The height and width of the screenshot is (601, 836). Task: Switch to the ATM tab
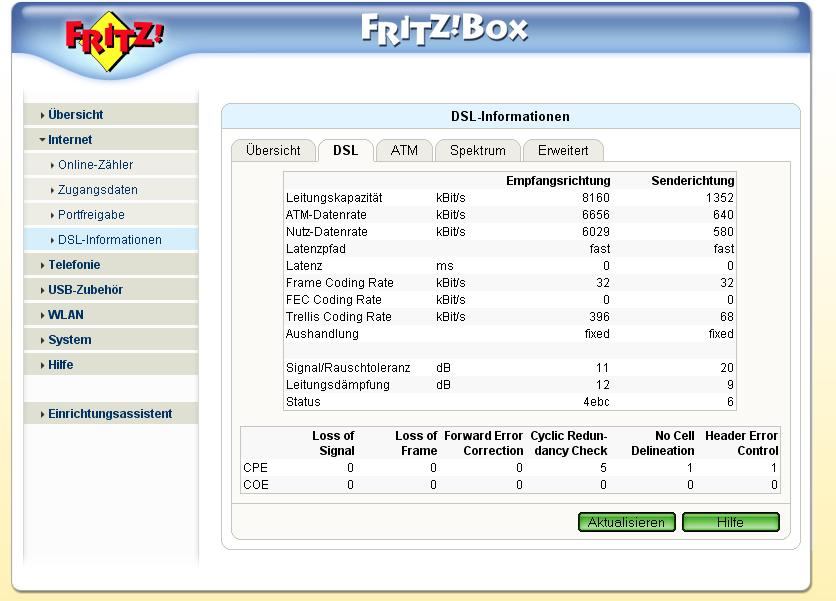[404, 151]
